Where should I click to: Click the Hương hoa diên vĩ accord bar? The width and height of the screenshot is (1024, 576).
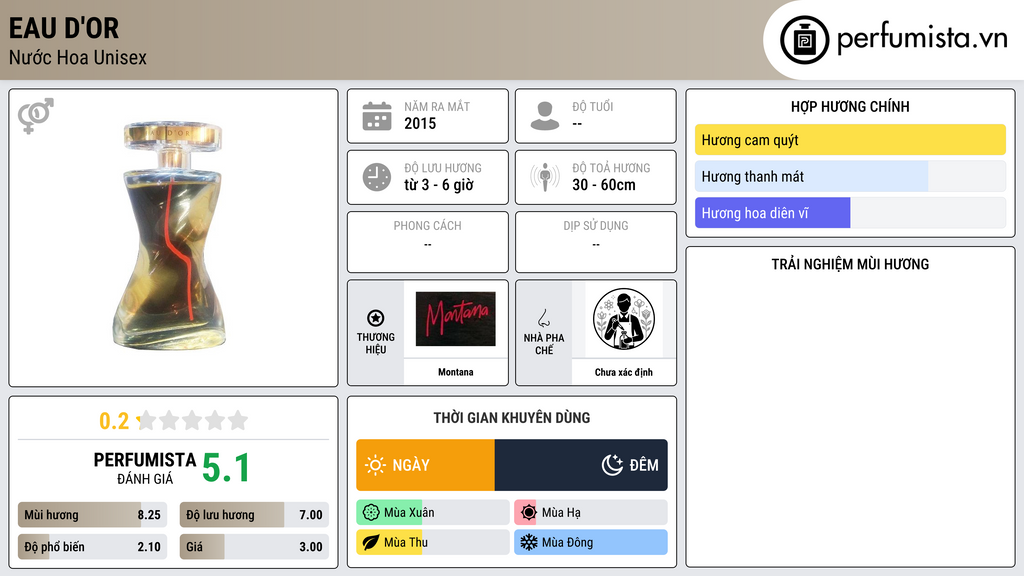click(x=850, y=213)
